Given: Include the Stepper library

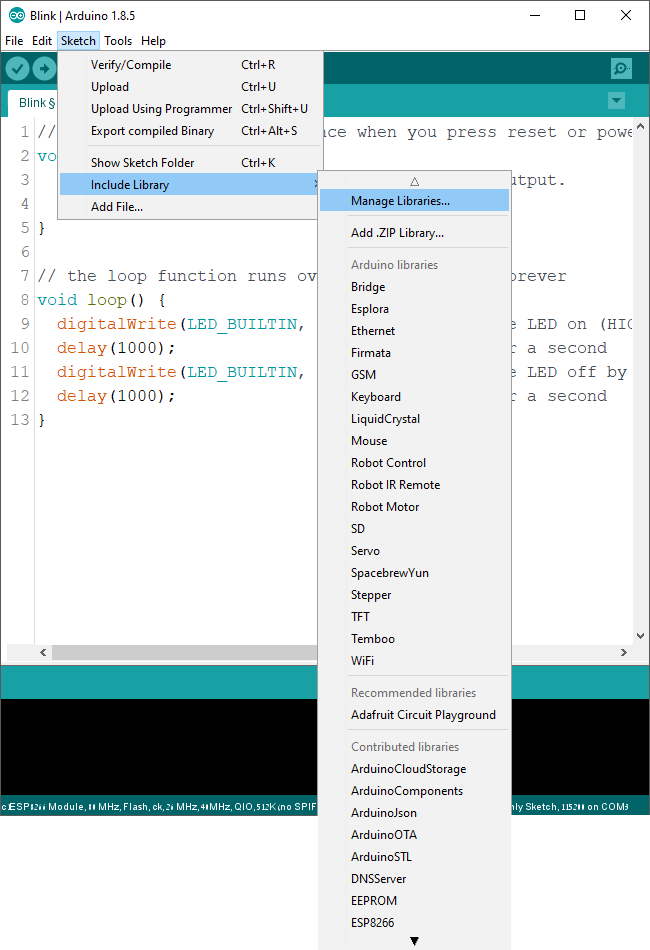Looking at the screenshot, I should [414, 595].
